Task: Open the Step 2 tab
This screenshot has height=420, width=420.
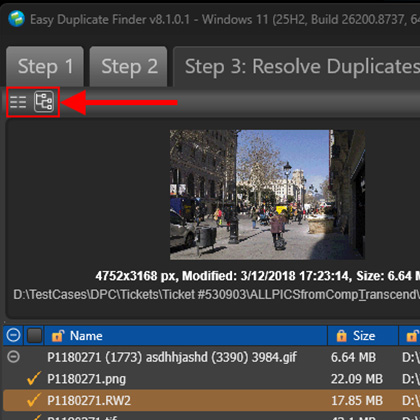Action: (128, 66)
